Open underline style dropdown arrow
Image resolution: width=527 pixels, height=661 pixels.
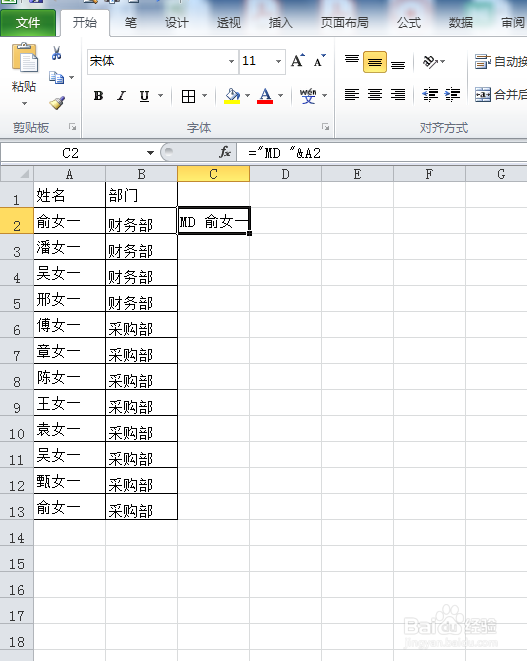tap(161, 96)
